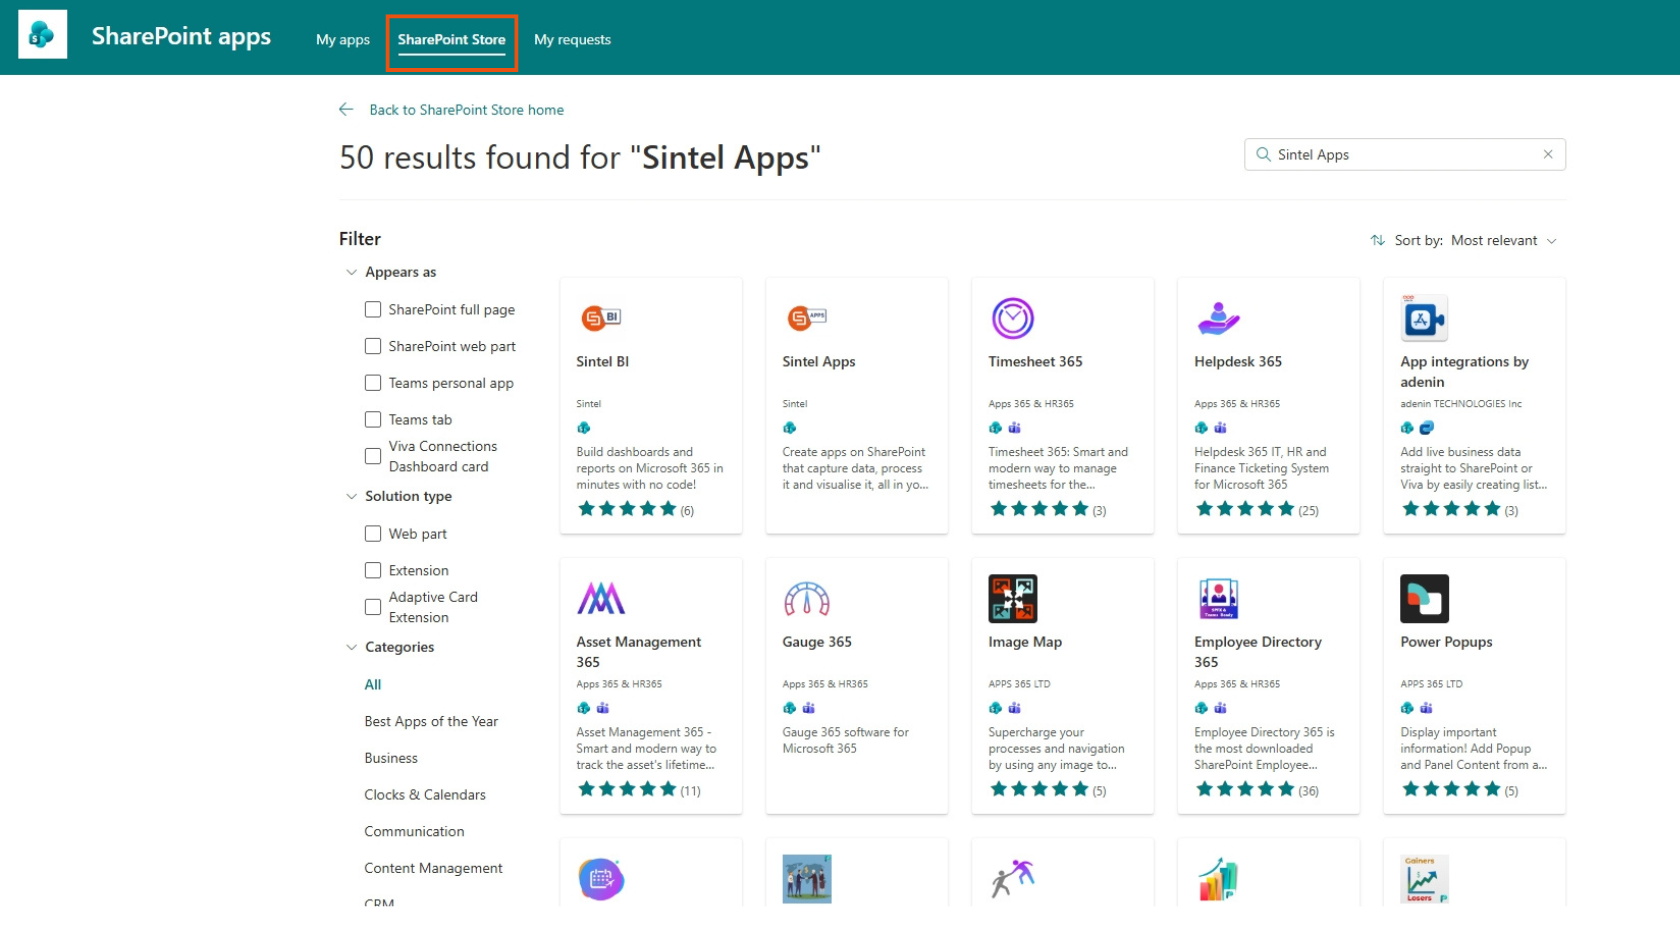This screenshot has width=1680, height=928.
Task: Click the Gauge 365 dial icon
Action: 806,599
